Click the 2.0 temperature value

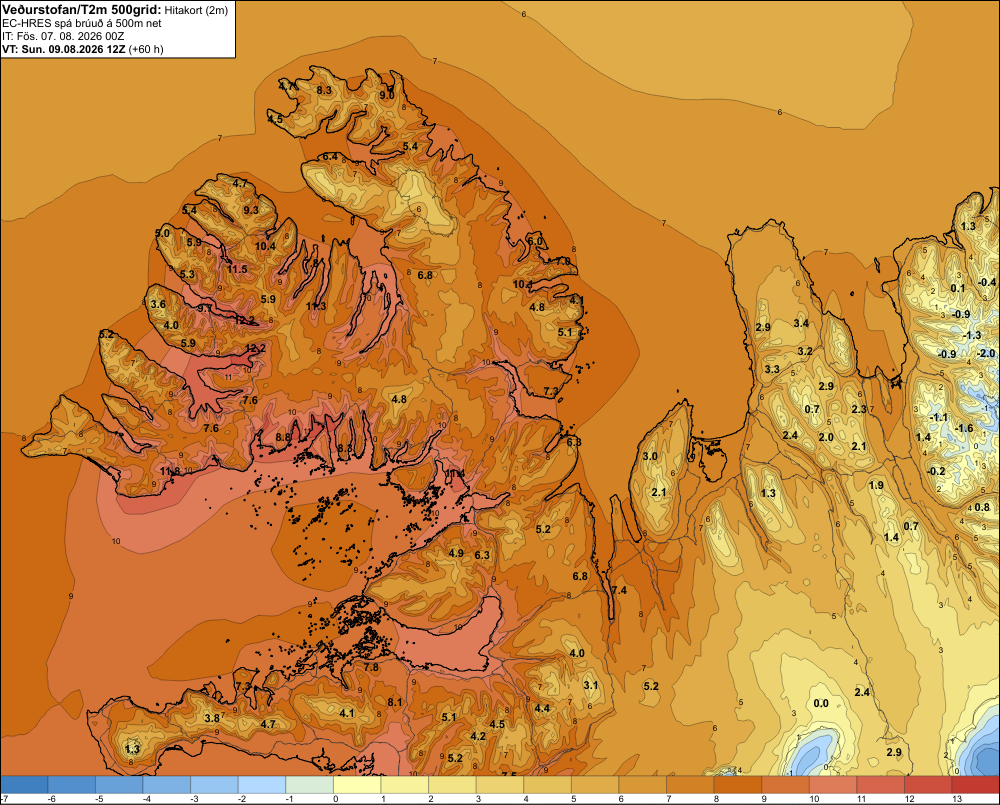pyautogui.click(x=826, y=437)
